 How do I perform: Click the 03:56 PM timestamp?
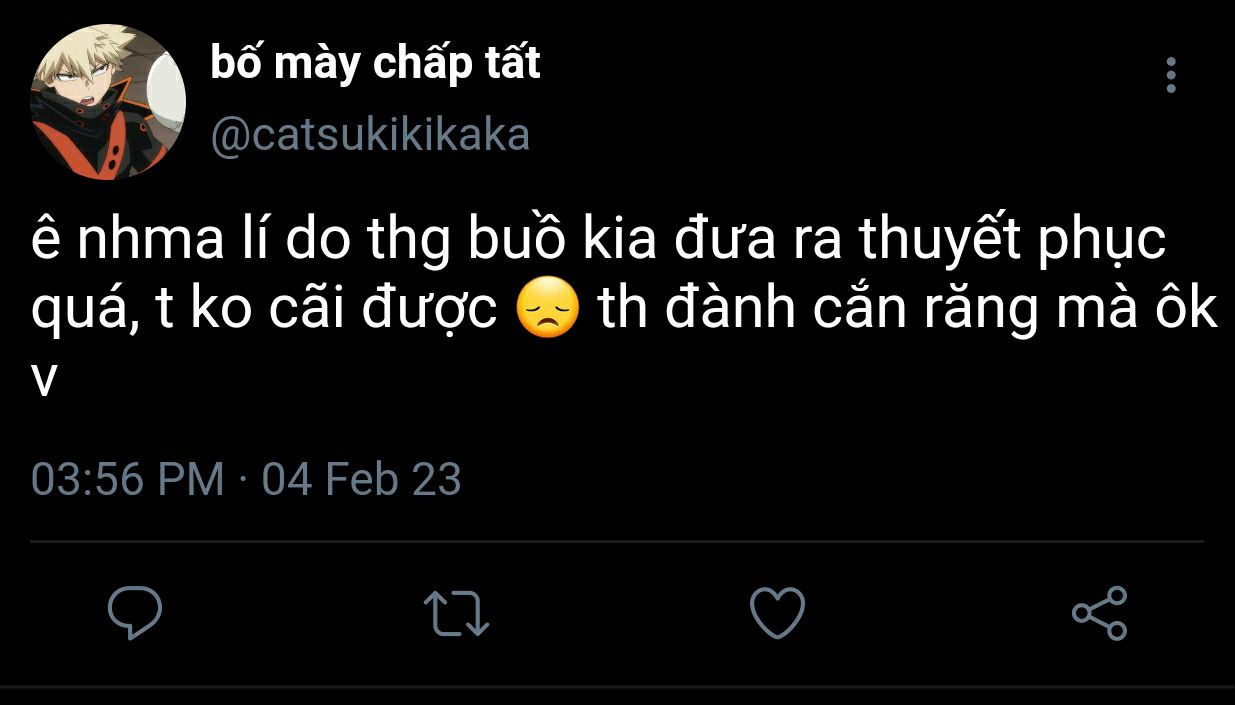[x=127, y=479]
